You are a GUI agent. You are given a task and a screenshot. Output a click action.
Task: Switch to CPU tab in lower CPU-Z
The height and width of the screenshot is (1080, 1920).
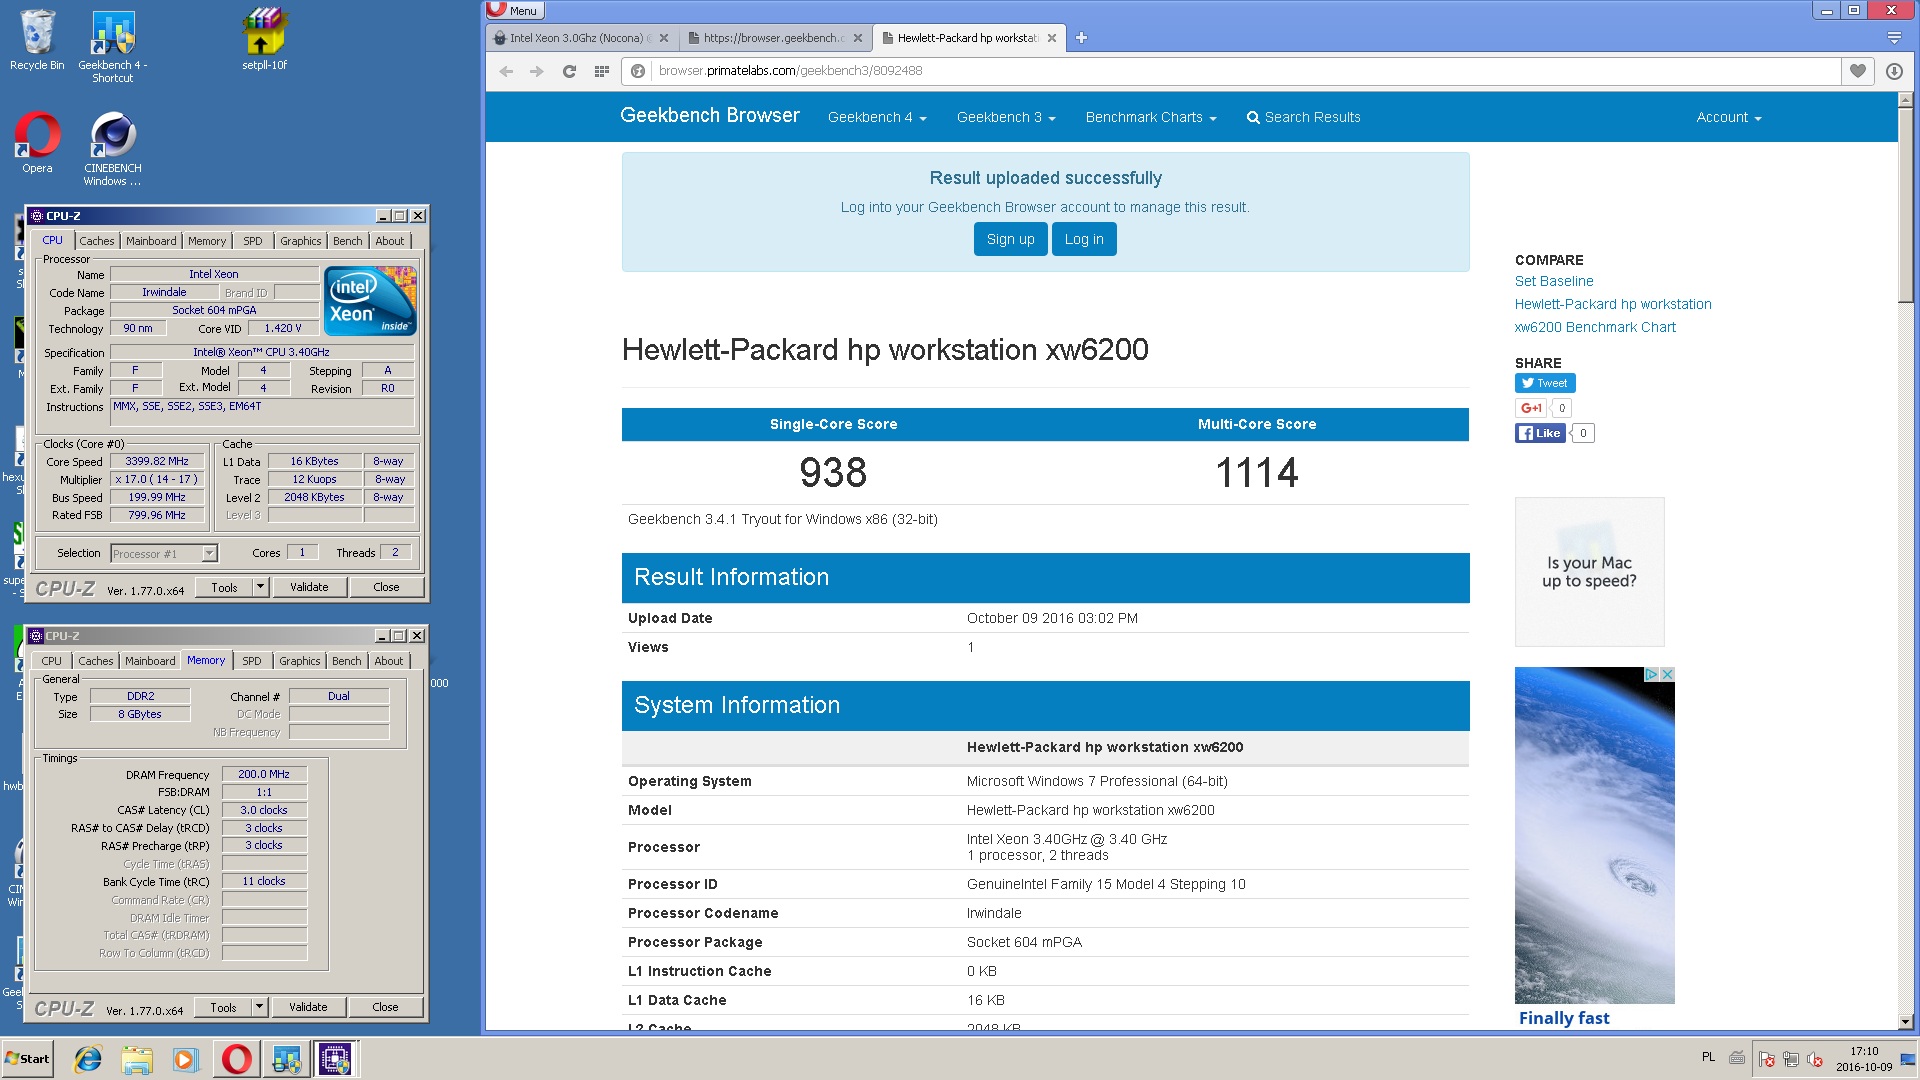click(52, 661)
